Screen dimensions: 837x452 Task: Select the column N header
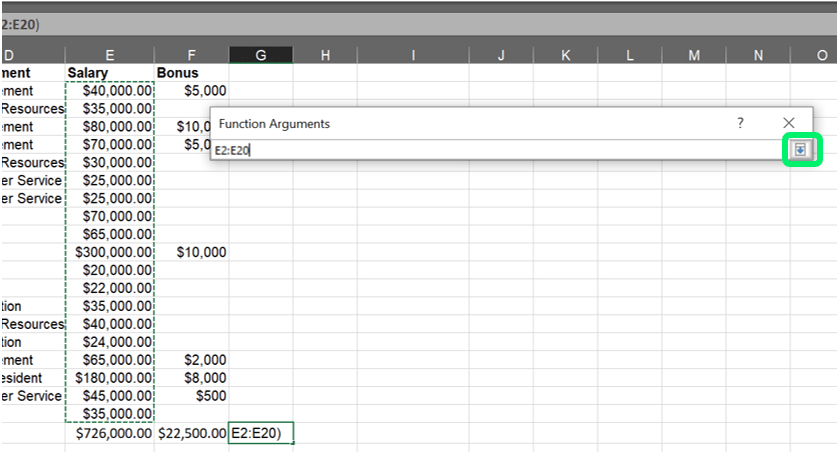(x=758, y=56)
